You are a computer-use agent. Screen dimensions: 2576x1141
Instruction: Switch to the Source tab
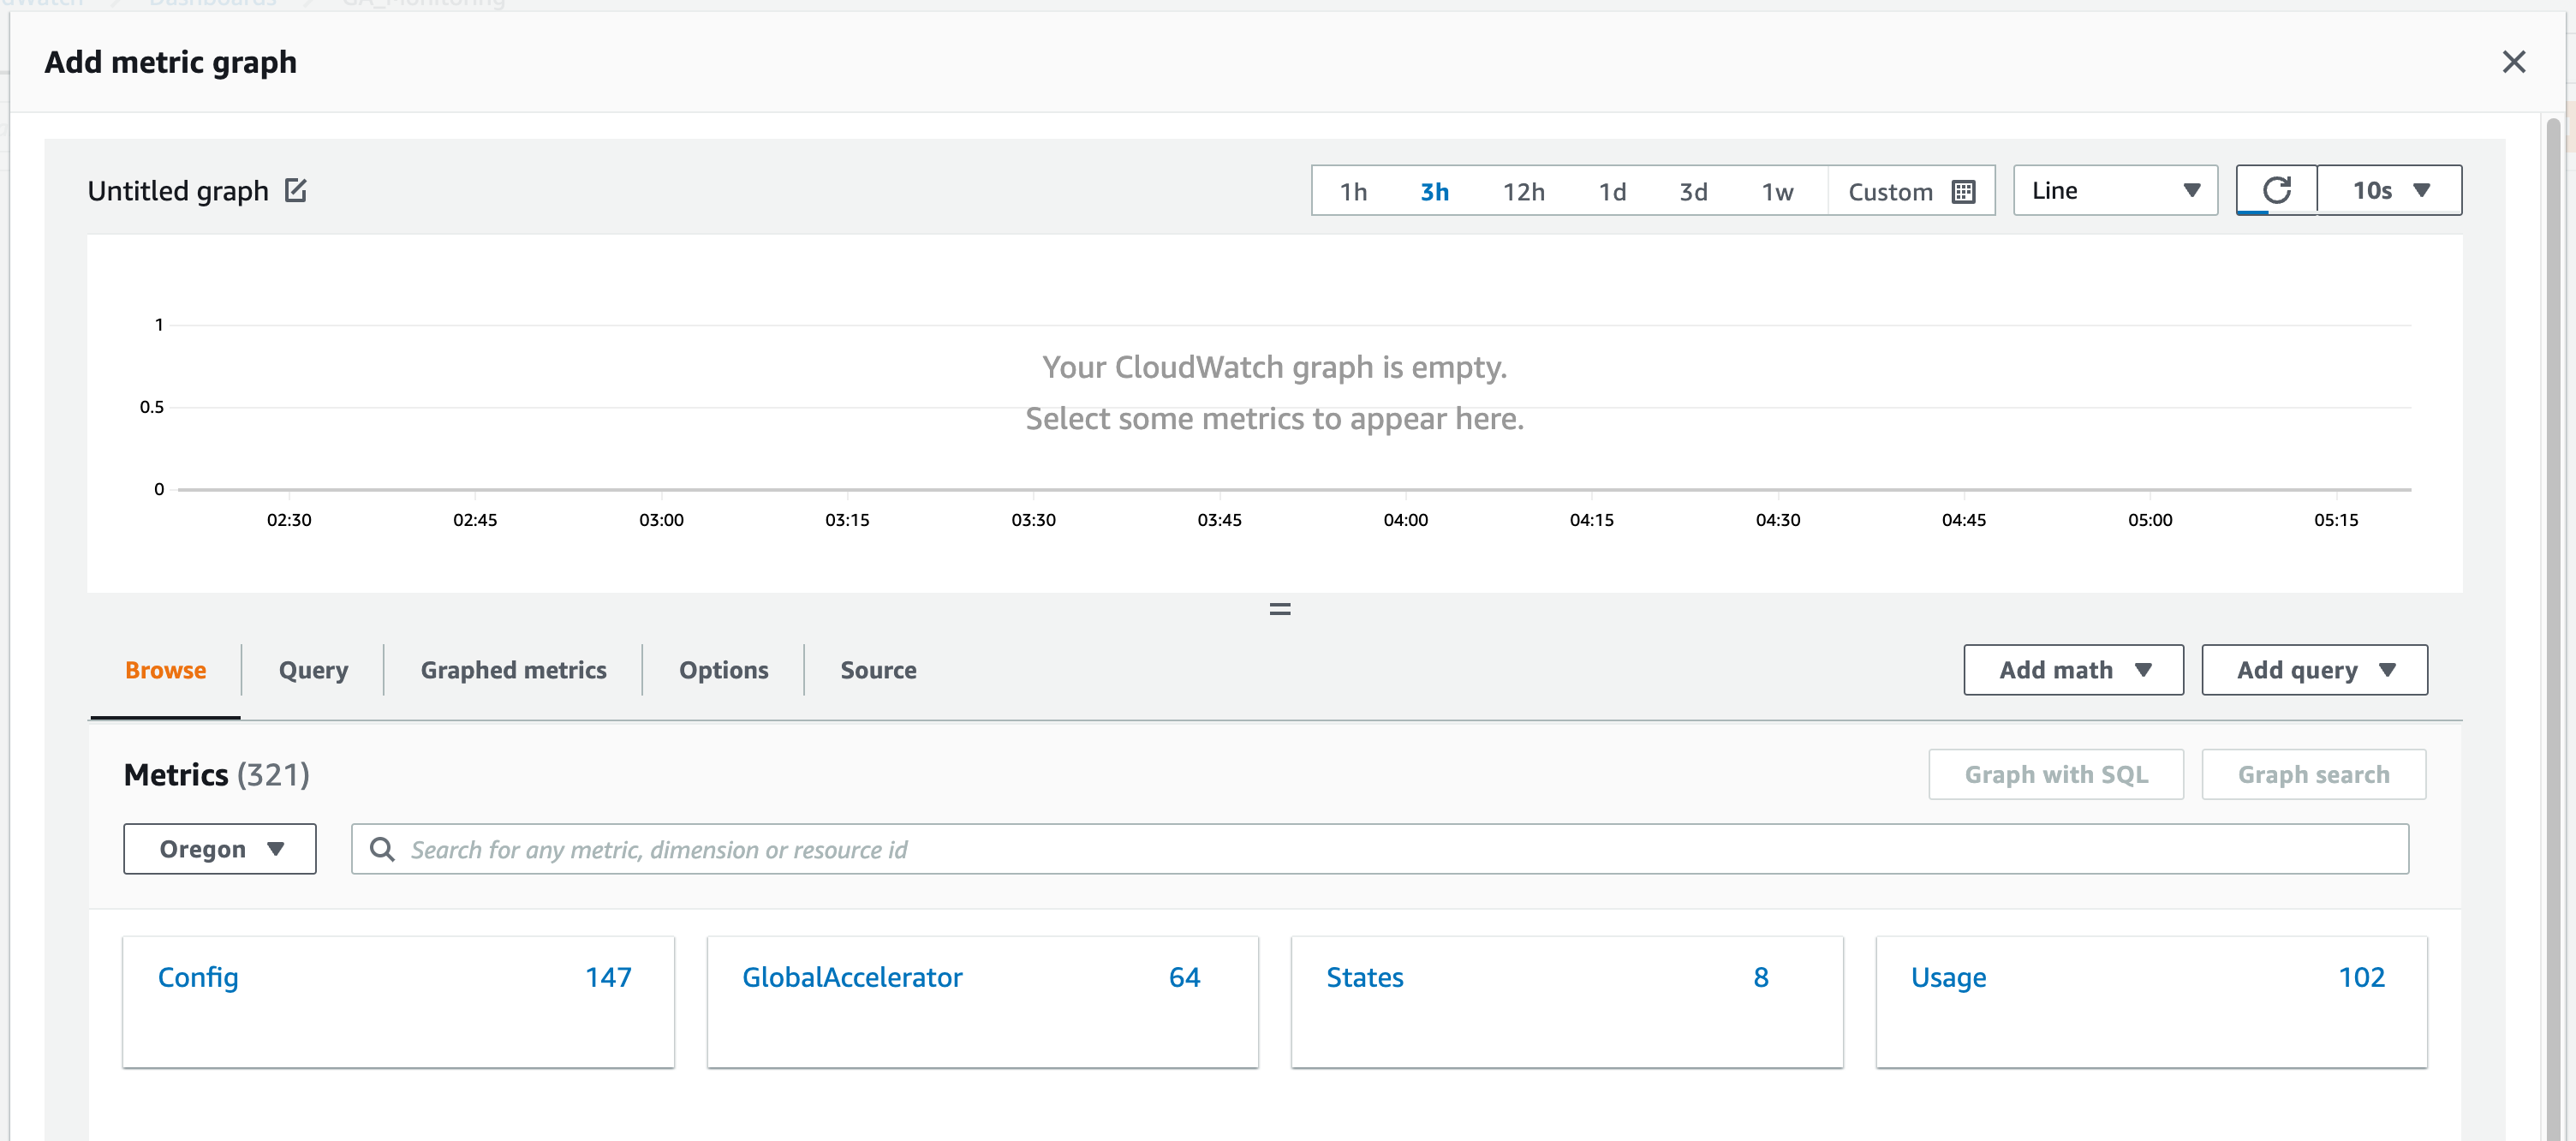click(x=878, y=670)
